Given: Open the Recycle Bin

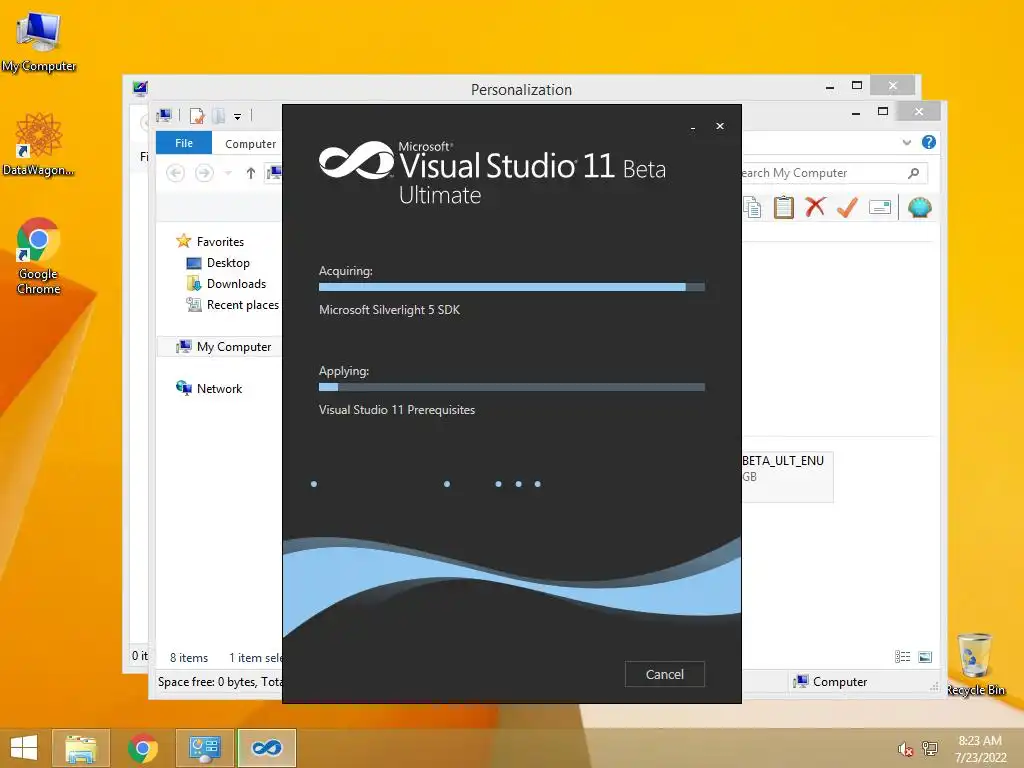Looking at the screenshot, I should (x=975, y=665).
